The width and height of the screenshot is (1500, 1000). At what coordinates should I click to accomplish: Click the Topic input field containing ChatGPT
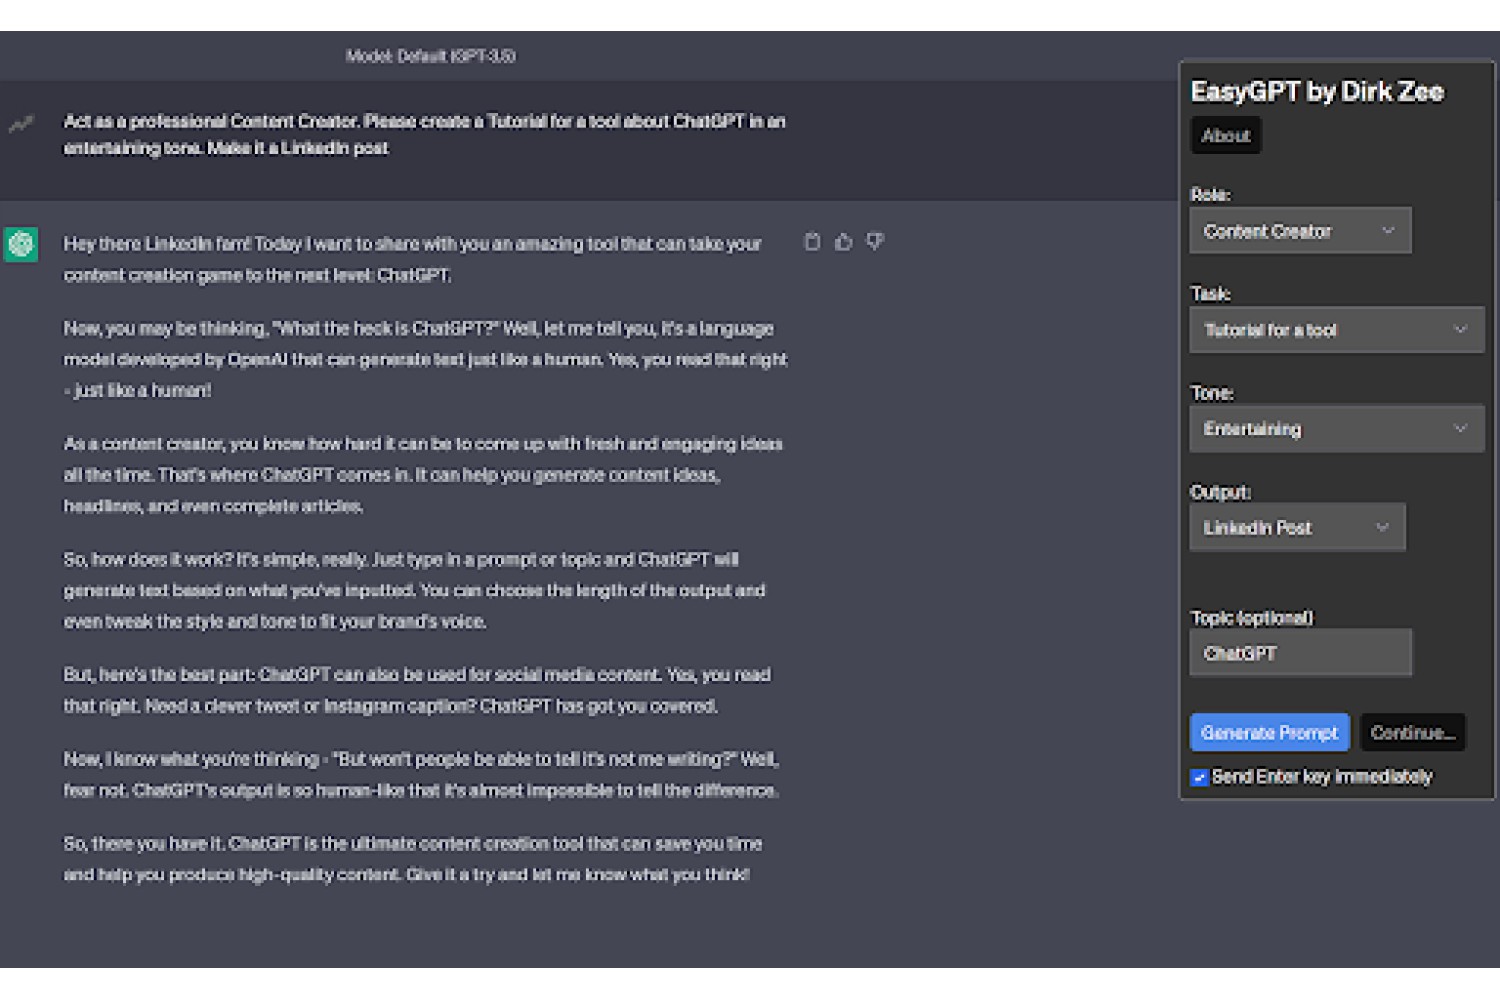tap(1300, 653)
